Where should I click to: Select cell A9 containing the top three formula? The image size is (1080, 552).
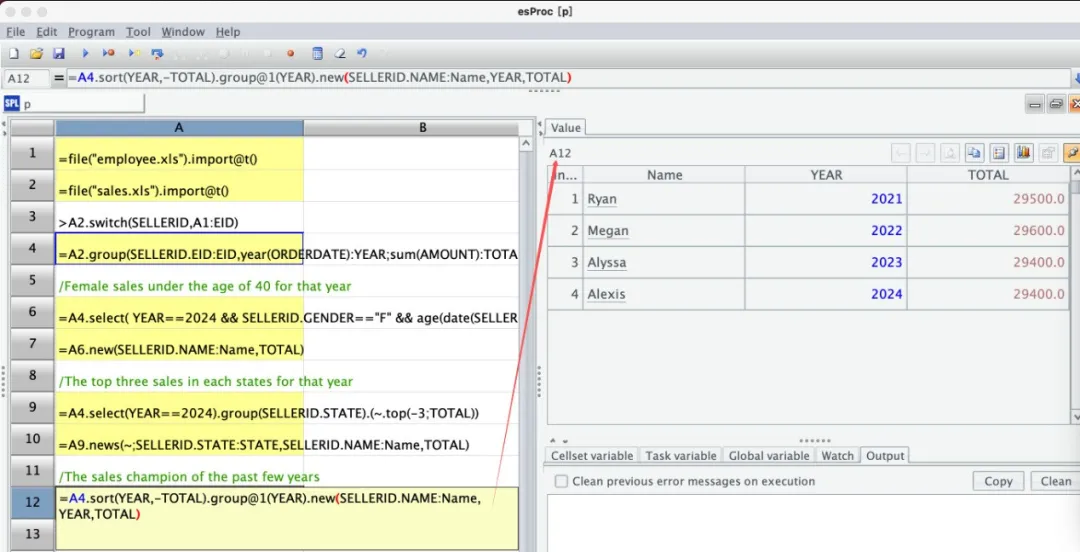[179, 413]
